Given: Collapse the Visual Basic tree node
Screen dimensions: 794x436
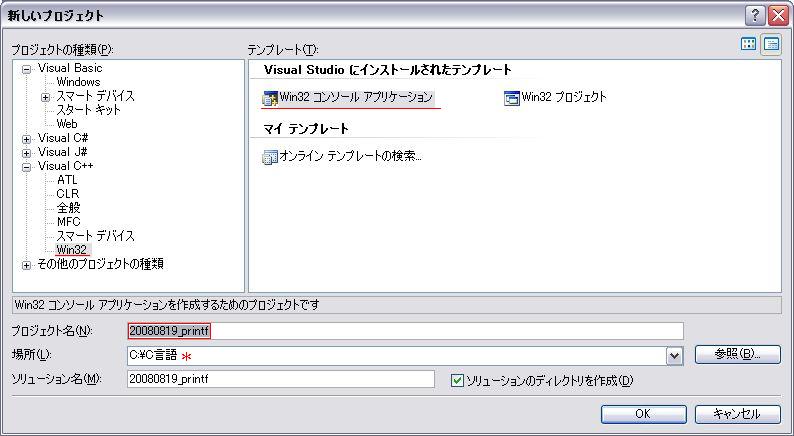Looking at the screenshot, I should tap(26, 69).
